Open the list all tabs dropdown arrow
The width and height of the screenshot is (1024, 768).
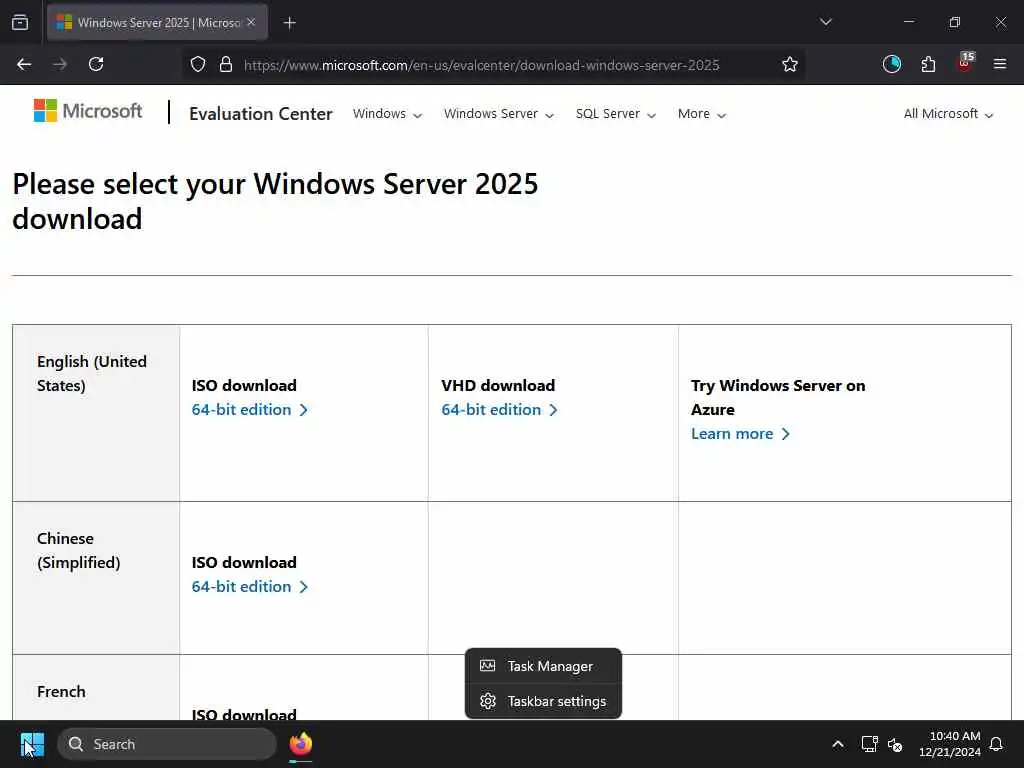click(825, 22)
